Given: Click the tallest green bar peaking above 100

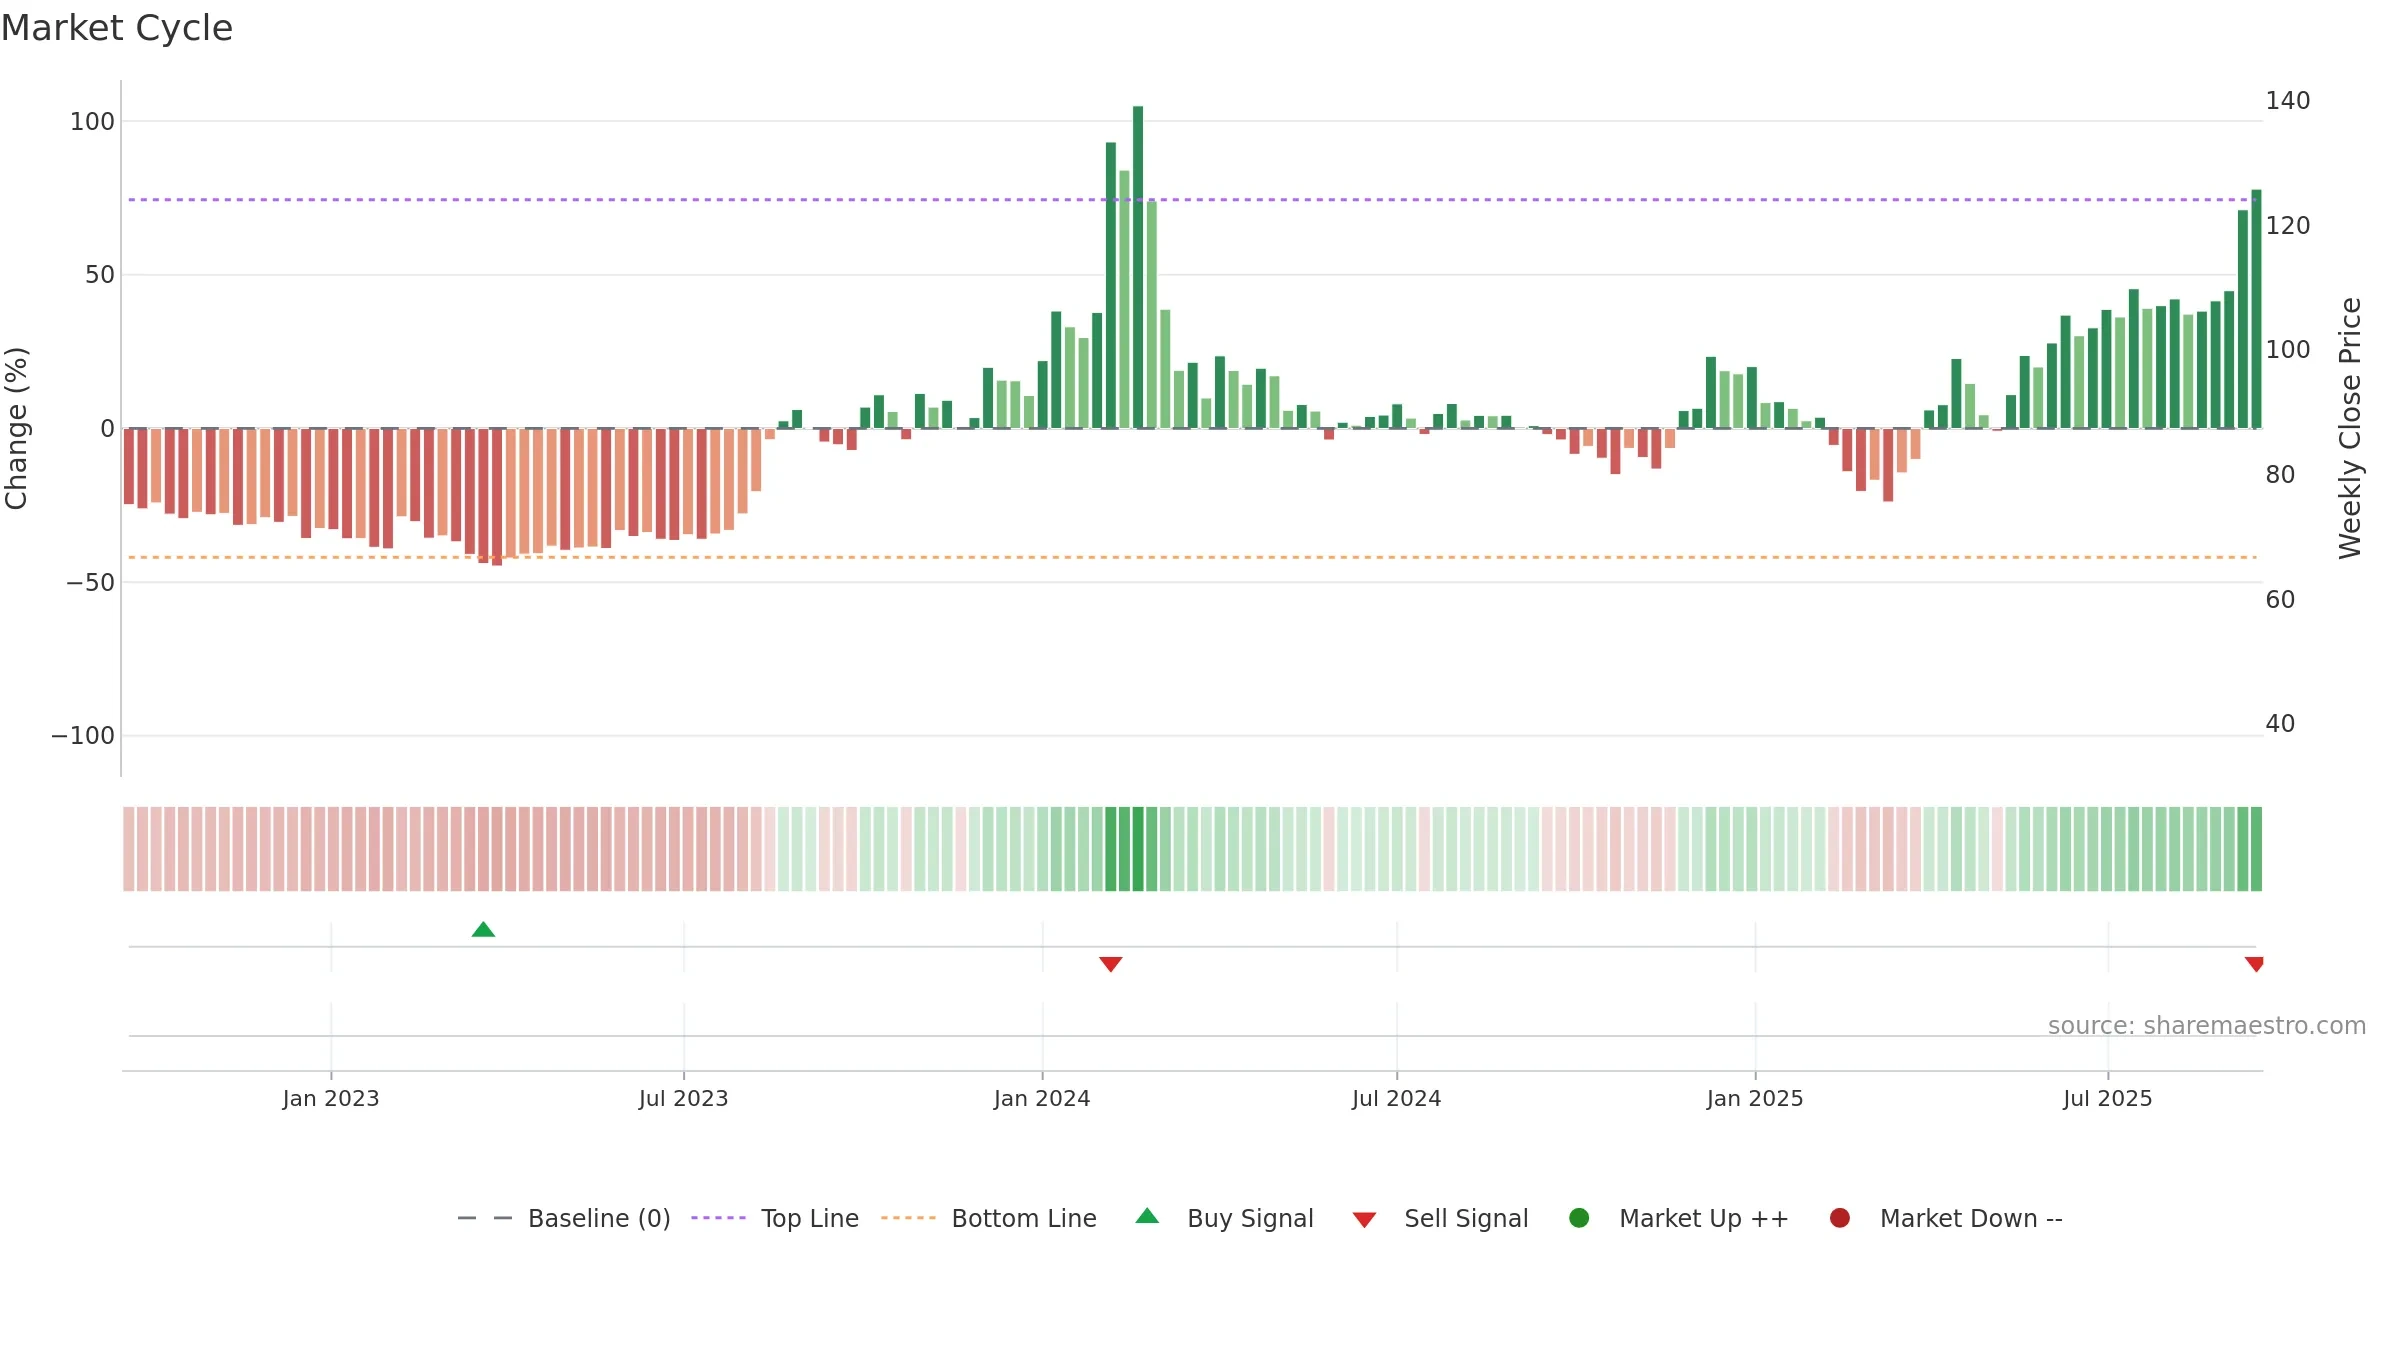Looking at the screenshot, I should click(x=1138, y=267).
